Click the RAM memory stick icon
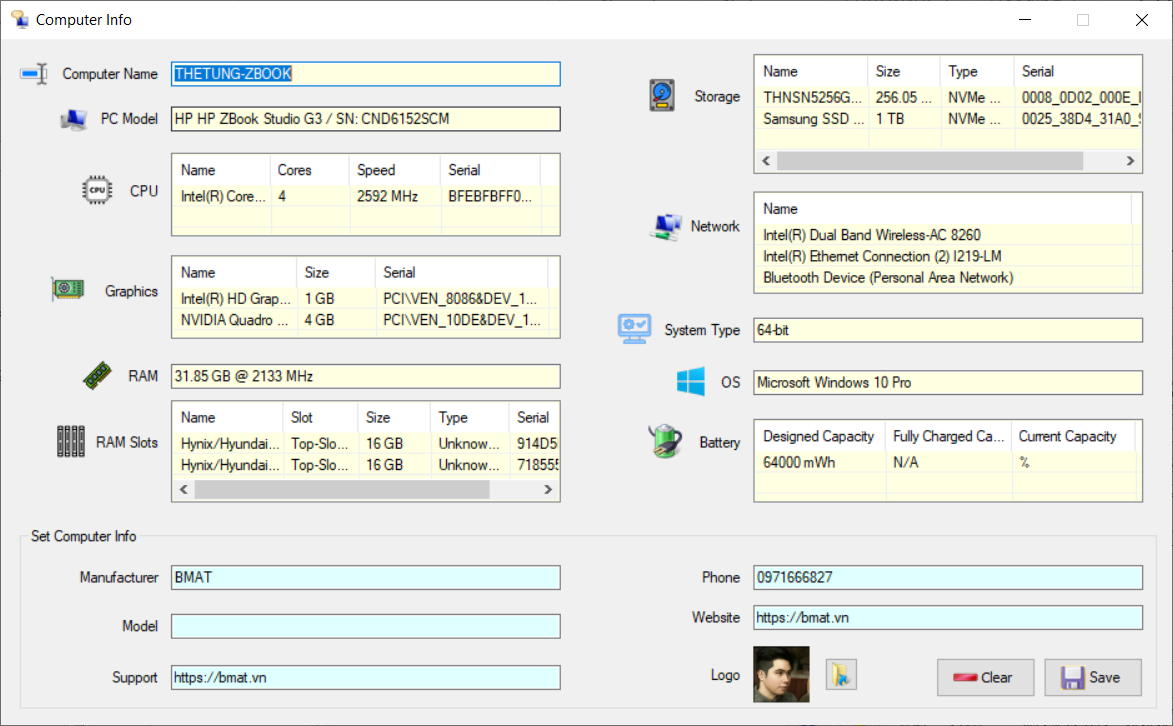 (x=97, y=376)
